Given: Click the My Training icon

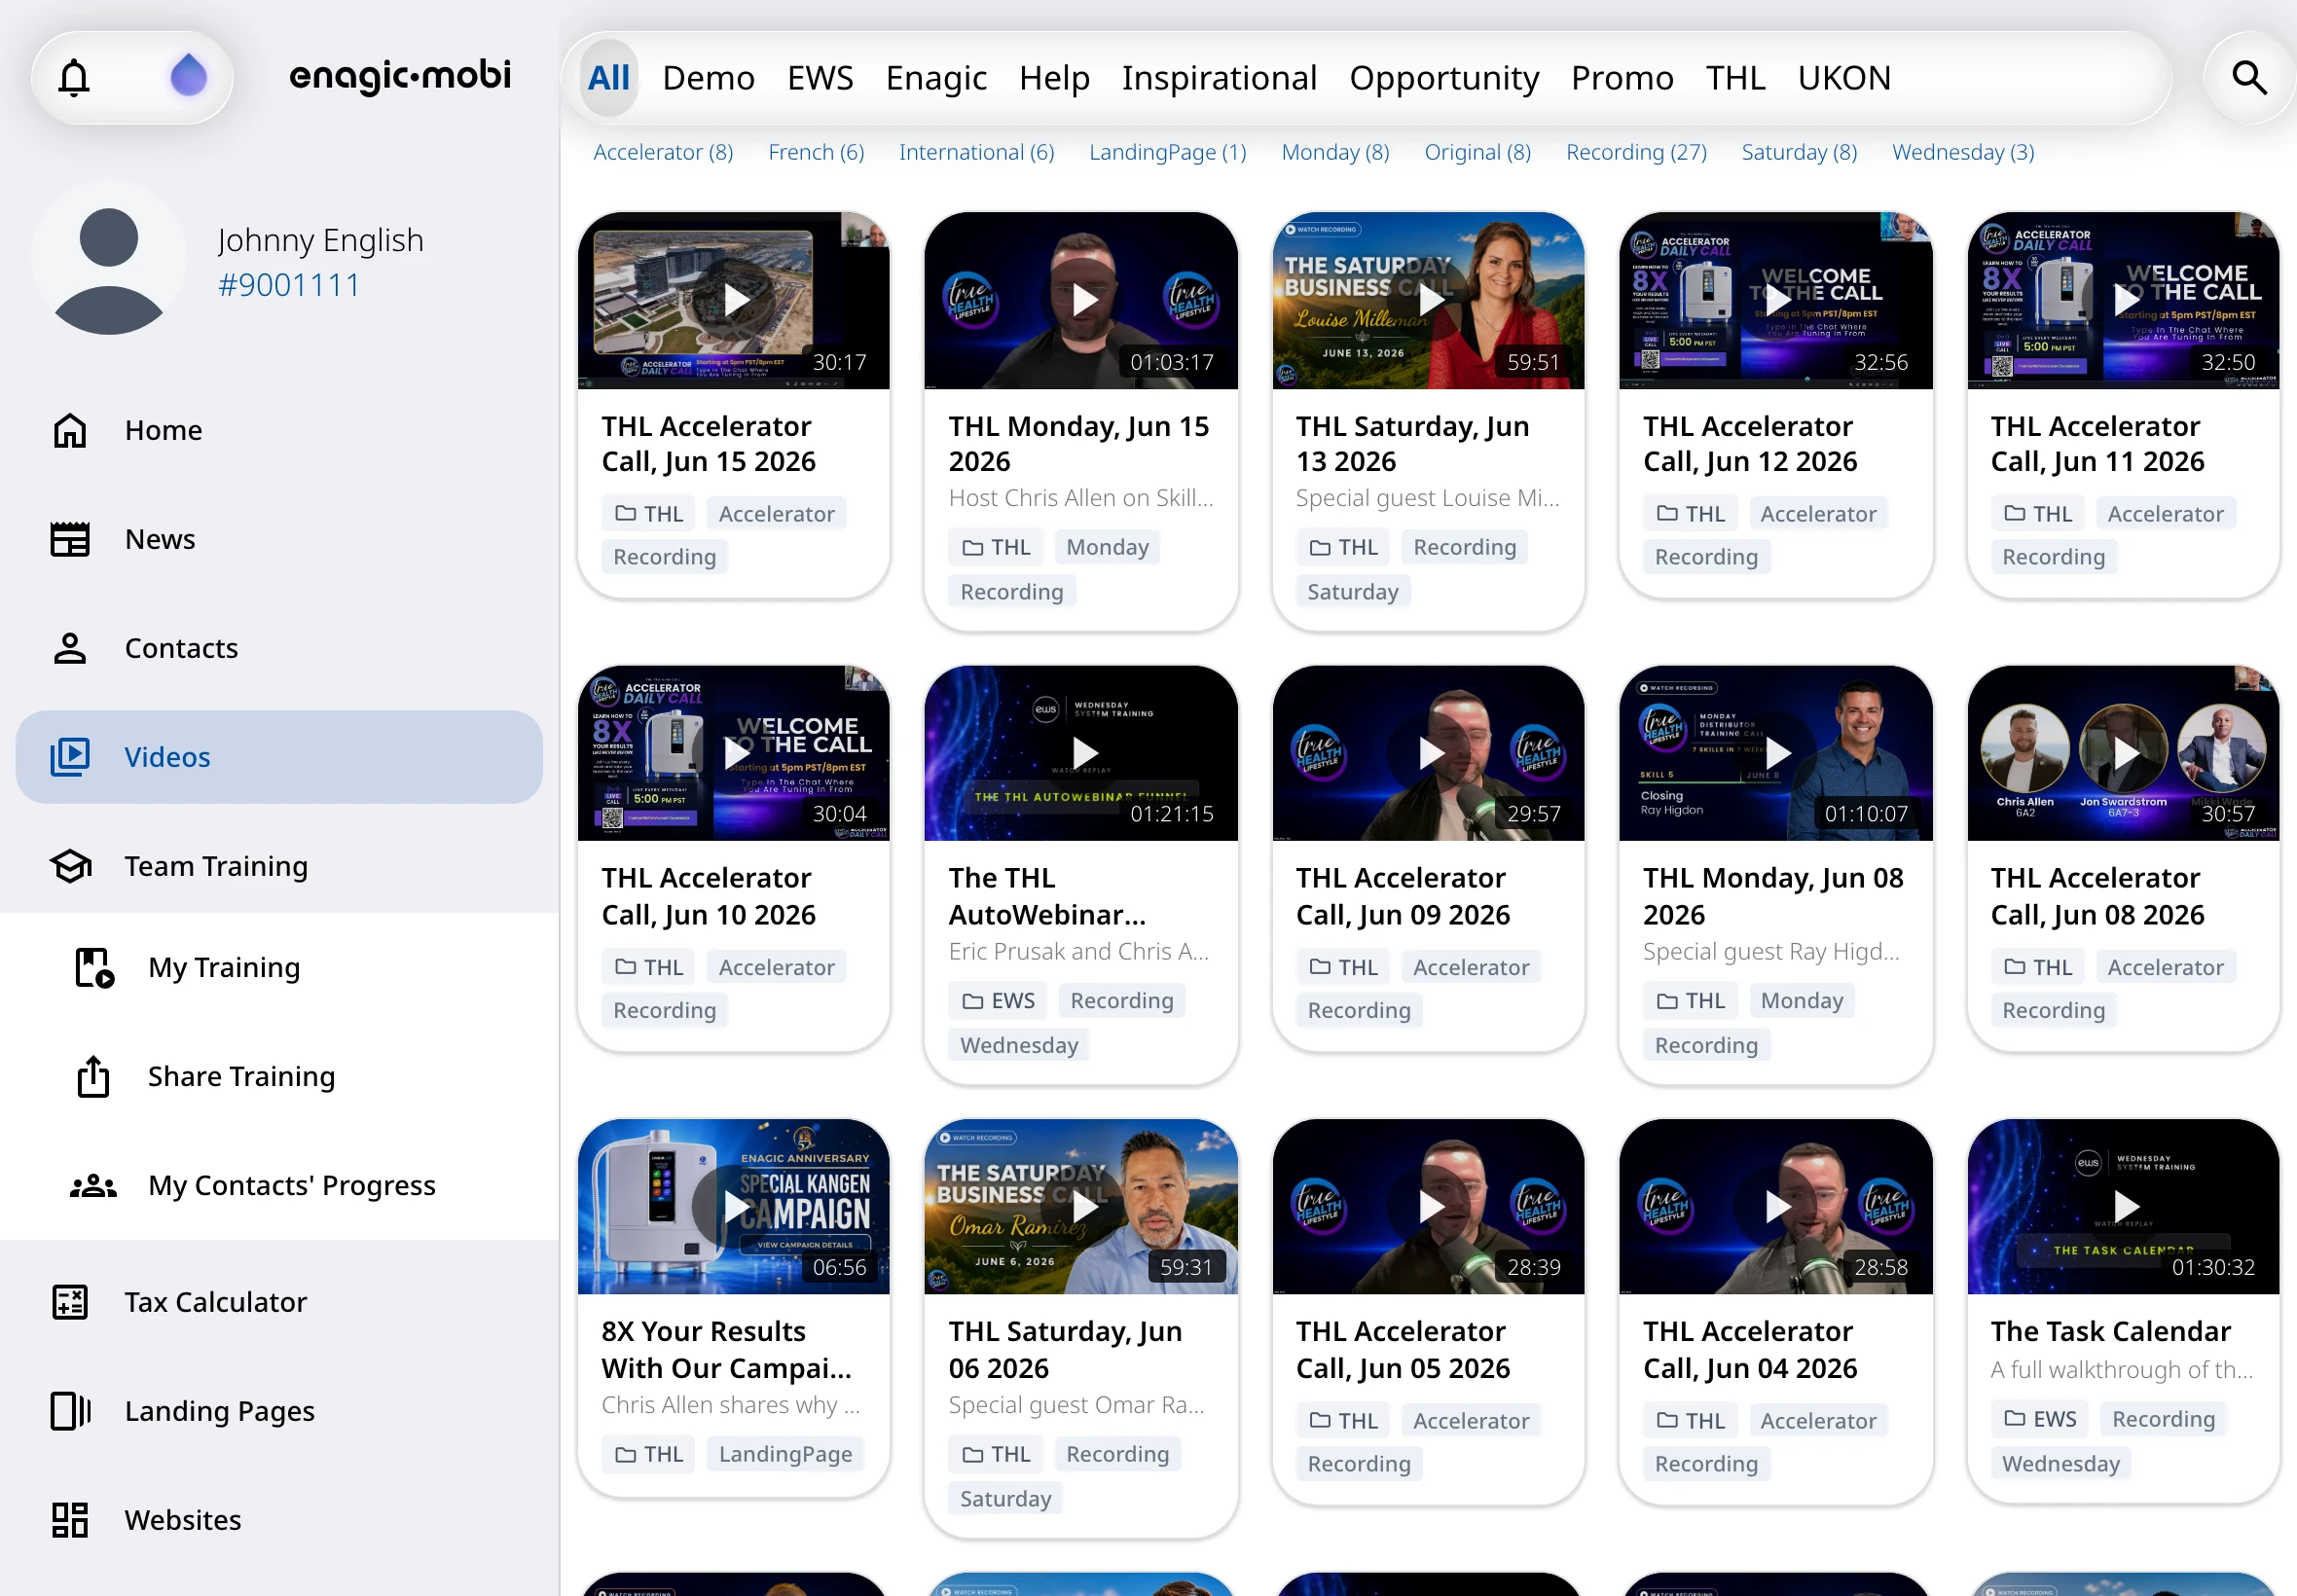Looking at the screenshot, I should coord(94,967).
